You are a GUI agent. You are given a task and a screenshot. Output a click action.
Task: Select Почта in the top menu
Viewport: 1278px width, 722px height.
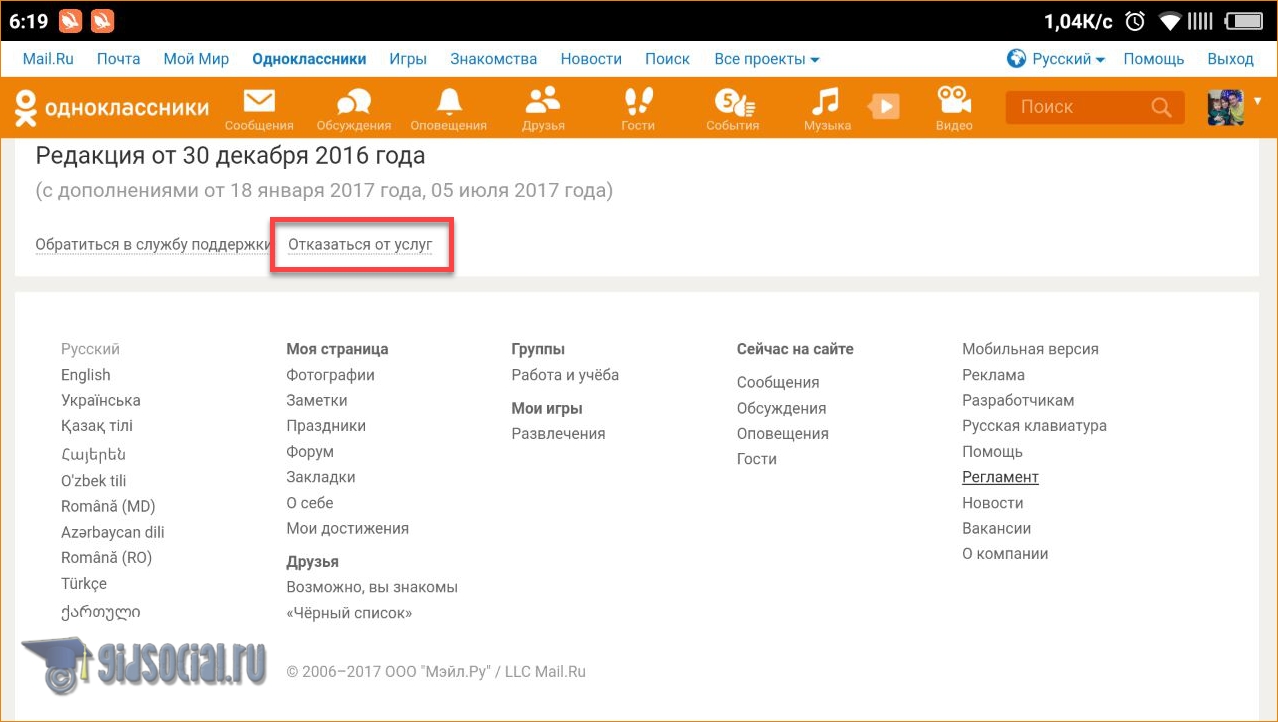point(118,59)
